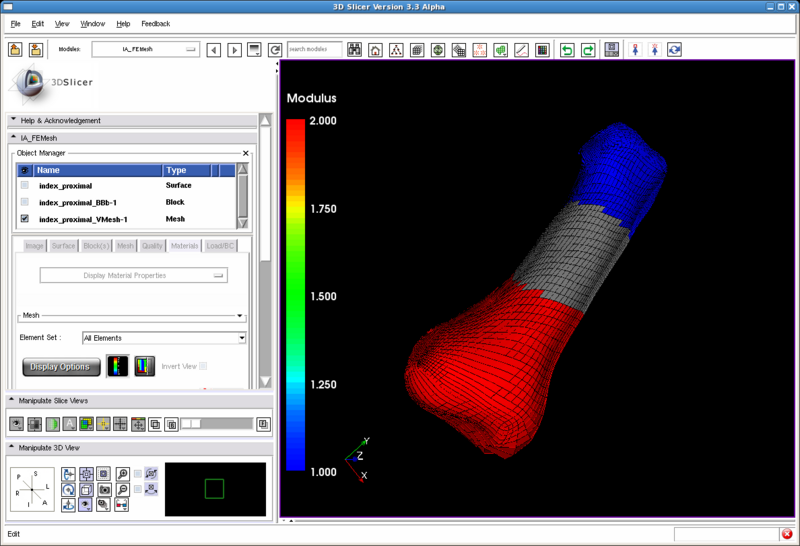The width and height of the screenshot is (800, 546).
Task: Click the zoom out magnifier icon
Action: (x=122, y=490)
